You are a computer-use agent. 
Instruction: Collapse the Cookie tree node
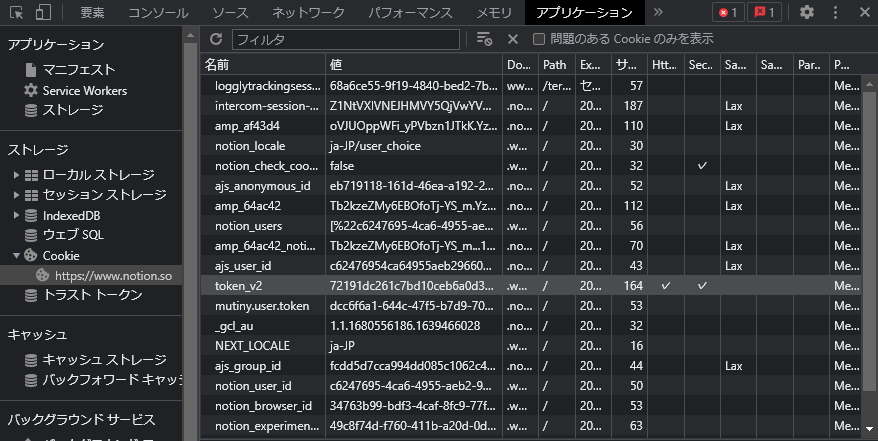[17, 255]
